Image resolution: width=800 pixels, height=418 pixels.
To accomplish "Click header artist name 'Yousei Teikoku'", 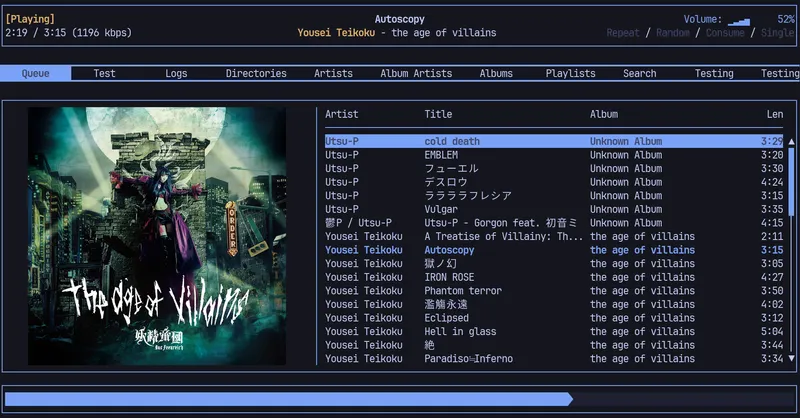I will 336,33.
